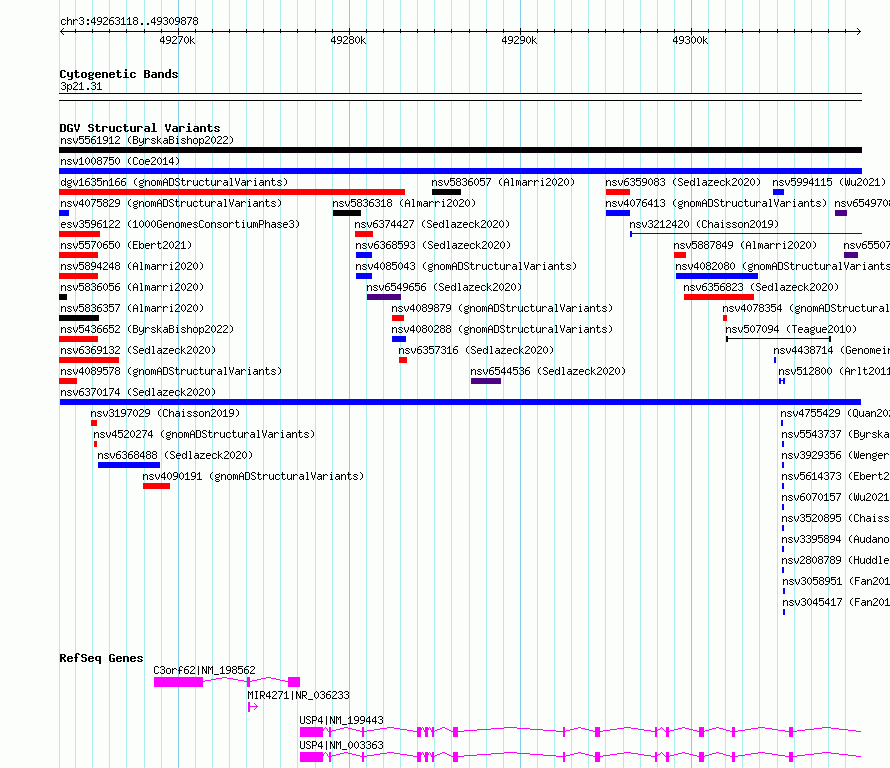Image resolution: width=890 pixels, height=768 pixels.
Task: Click nsv3395894 variant label
Action: click(x=836, y=539)
